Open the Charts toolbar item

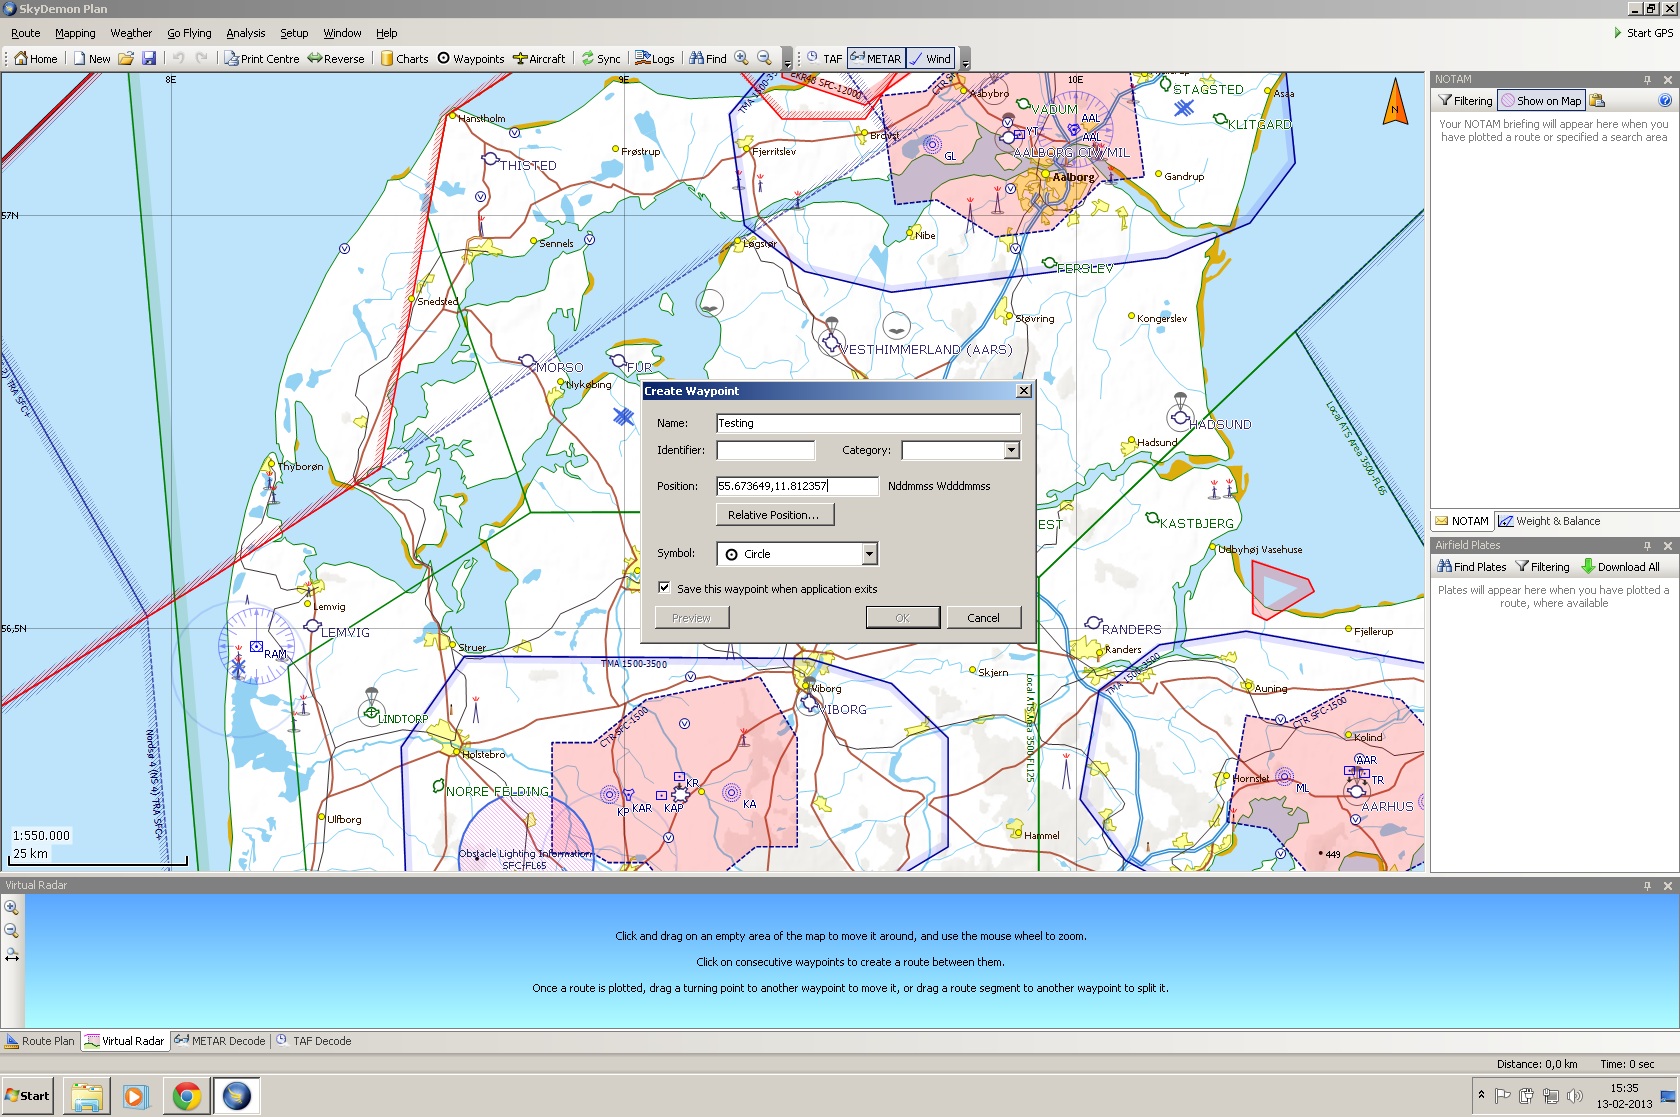coord(404,59)
